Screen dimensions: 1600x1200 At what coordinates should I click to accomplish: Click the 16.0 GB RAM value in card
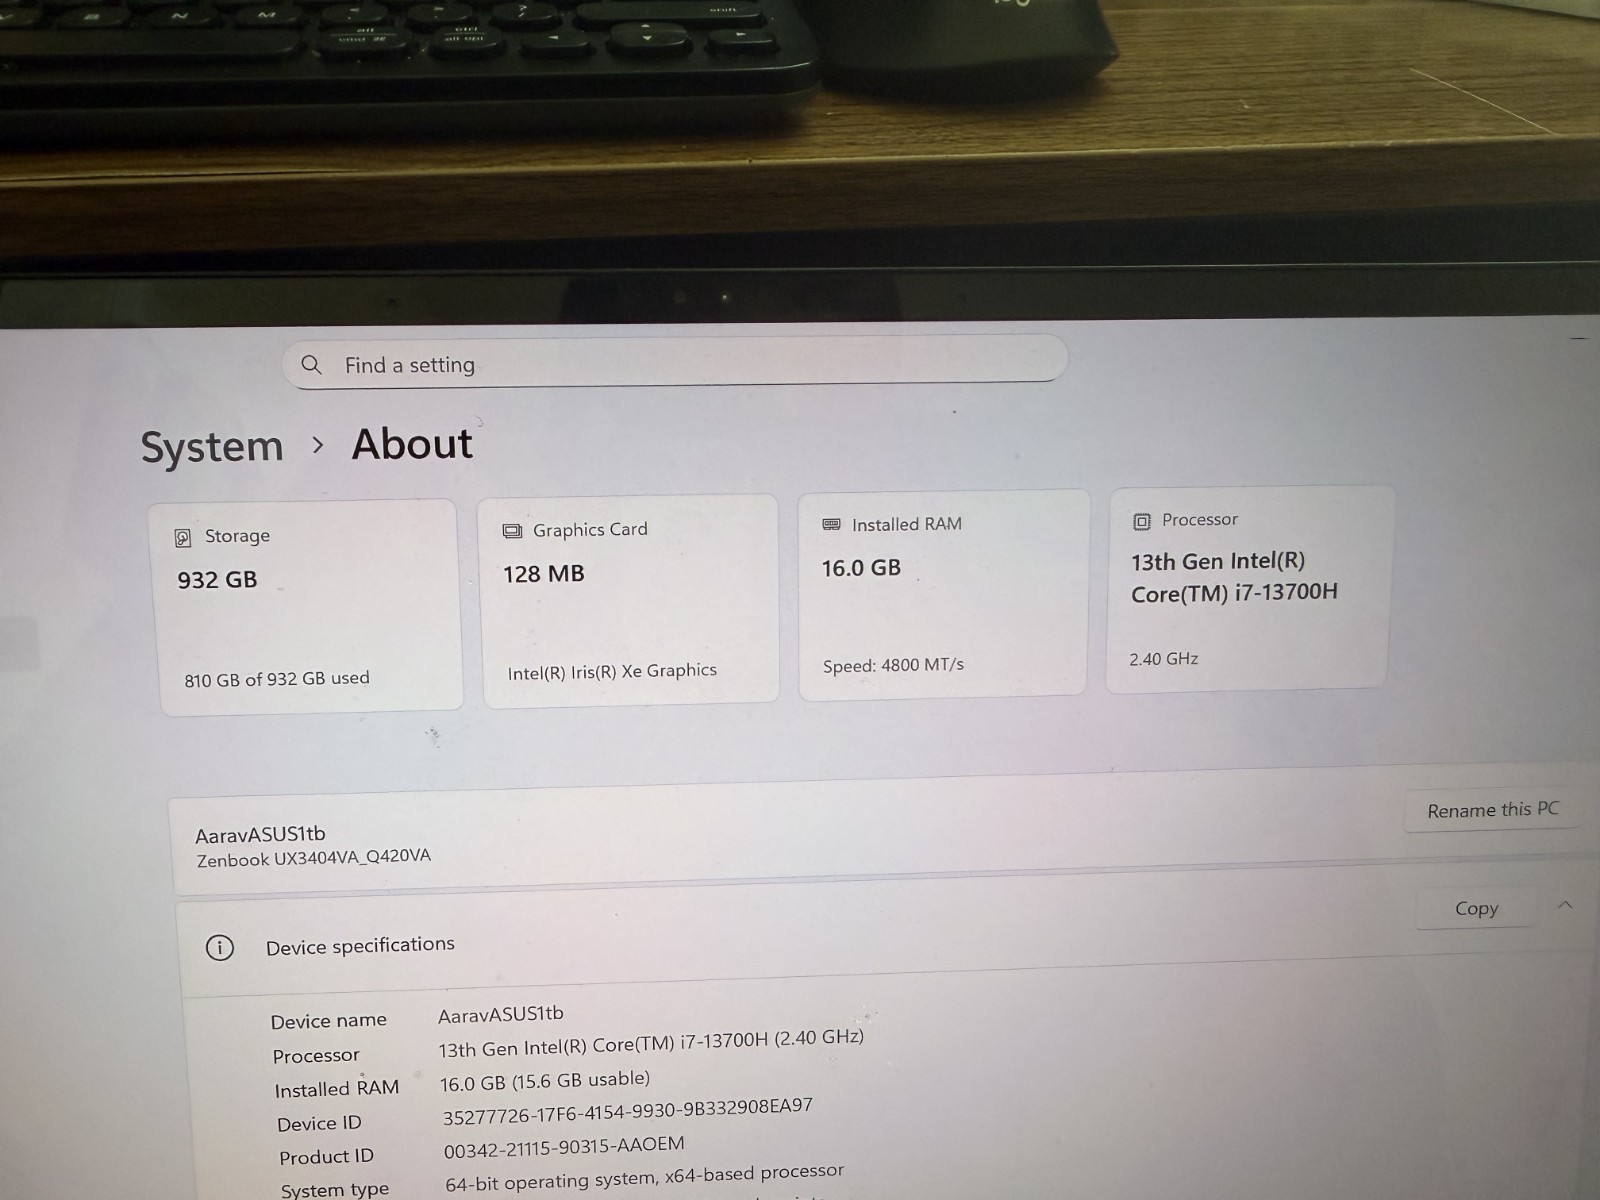tap(861, 568)
